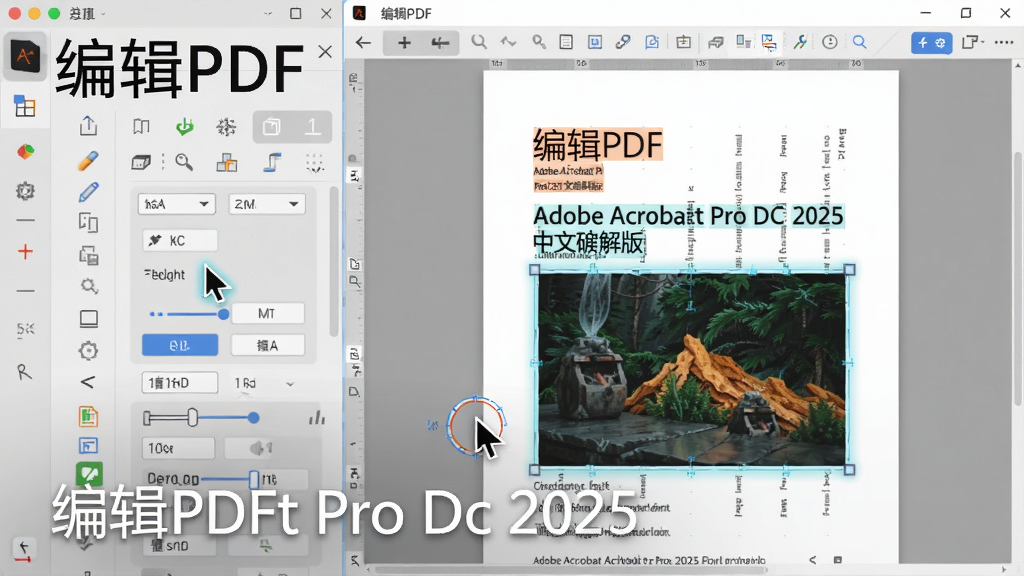Toggle the blue highlighted button next to 辑A

click(x=180, y=345)
